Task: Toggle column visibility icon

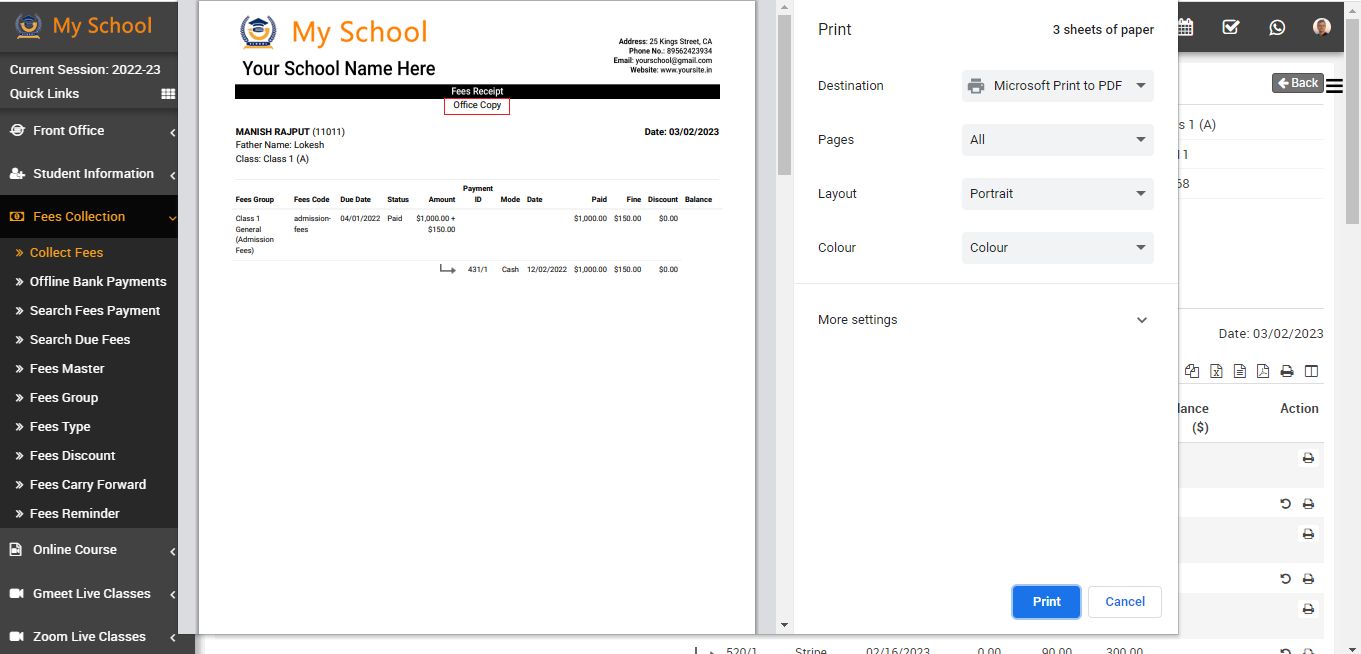Action: (x=1311, y=371)
